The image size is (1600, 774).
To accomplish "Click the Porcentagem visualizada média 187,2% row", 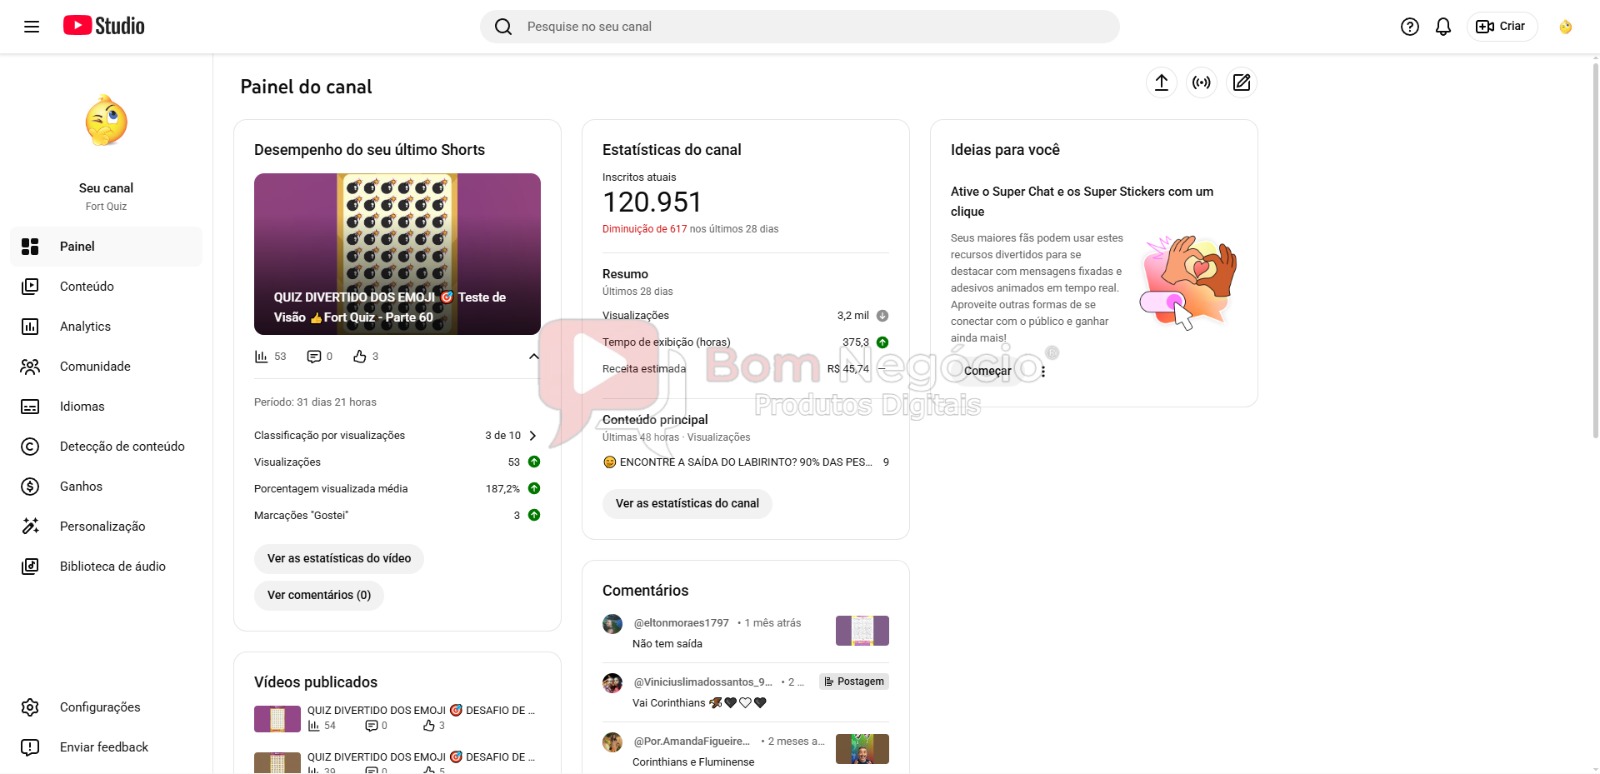I will (x=397, y=489).
